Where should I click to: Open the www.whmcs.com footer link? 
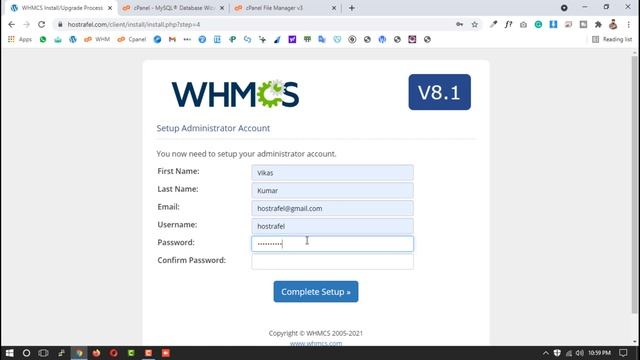[x=316, y=343]
